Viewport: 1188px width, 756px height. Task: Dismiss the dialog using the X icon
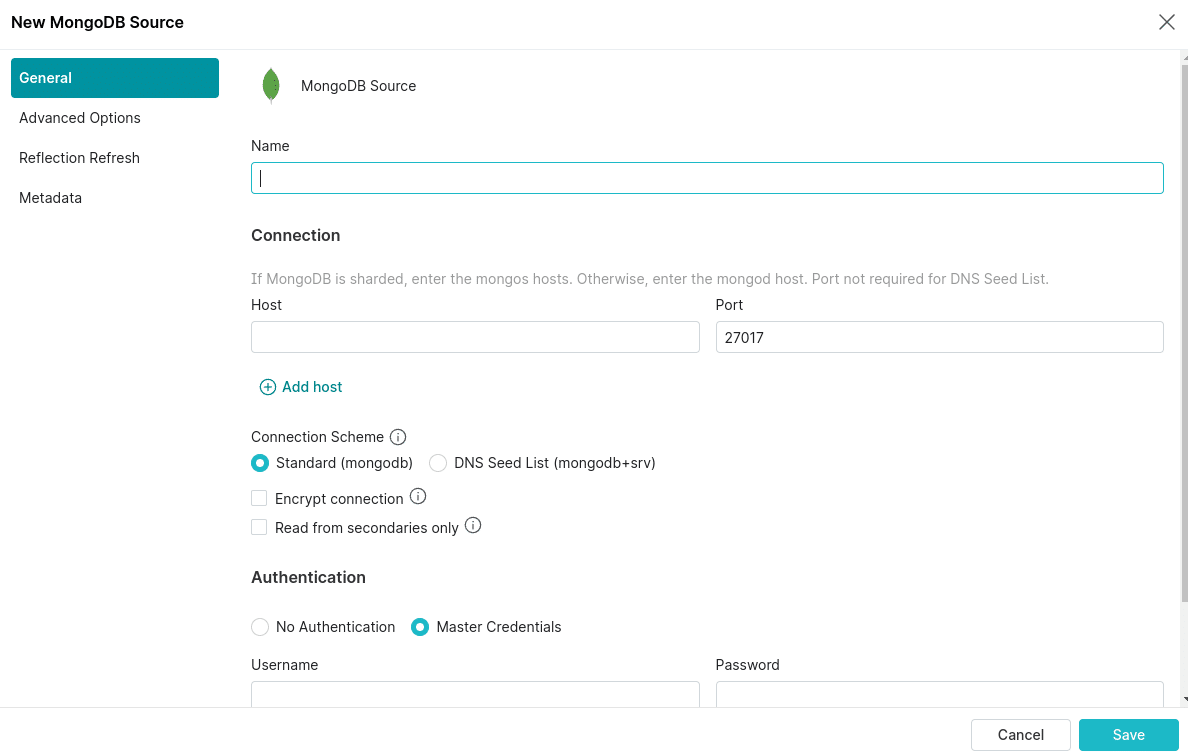(x=1166, y=21)
